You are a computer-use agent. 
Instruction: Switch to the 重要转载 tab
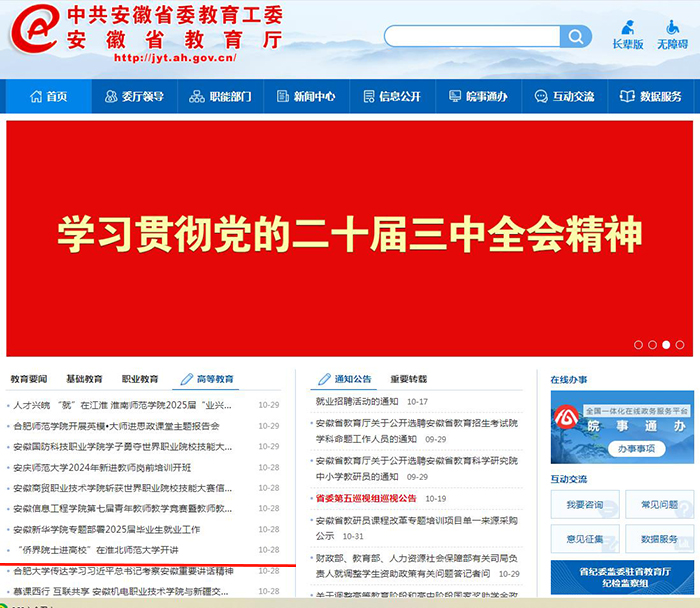tap(408, 379)
